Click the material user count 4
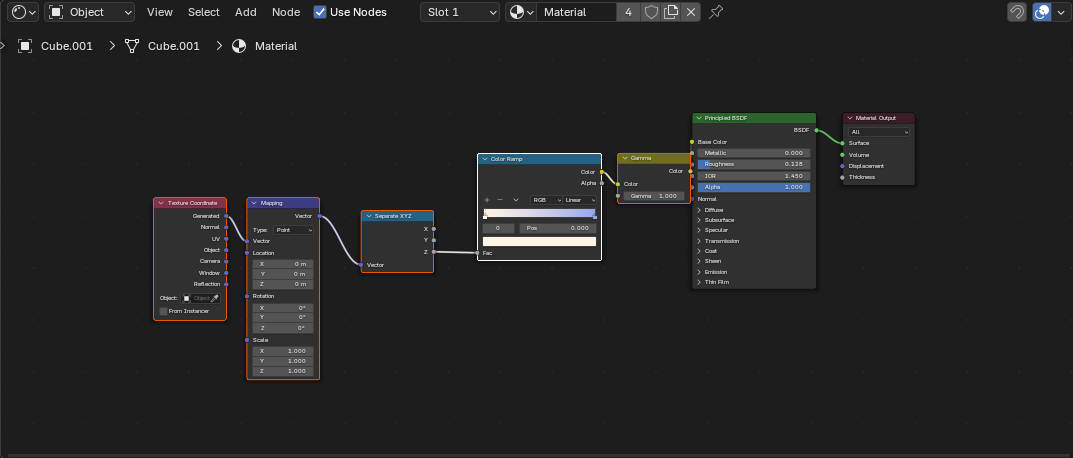The height and width of the screenshot is (458, 1073). [628, 12]
